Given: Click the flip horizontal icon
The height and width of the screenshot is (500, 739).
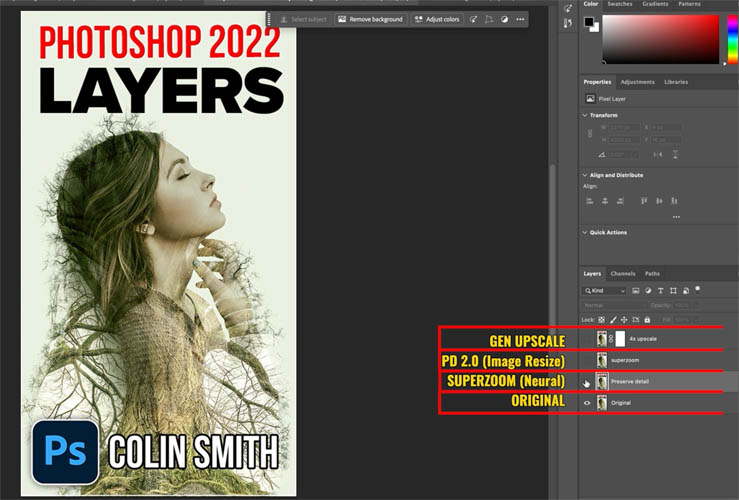Looking at the screenshot, I should (x=658, y=155).
